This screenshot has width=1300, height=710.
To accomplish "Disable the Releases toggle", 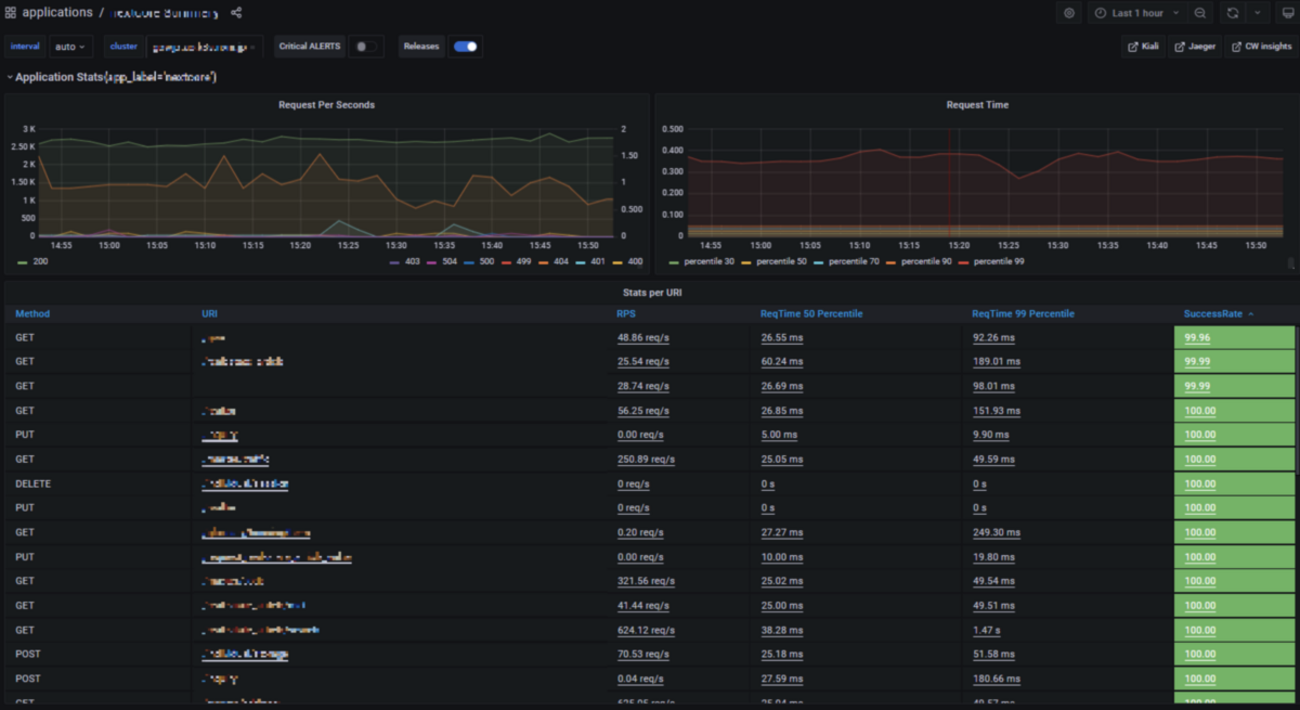I will tap(465, 46).
